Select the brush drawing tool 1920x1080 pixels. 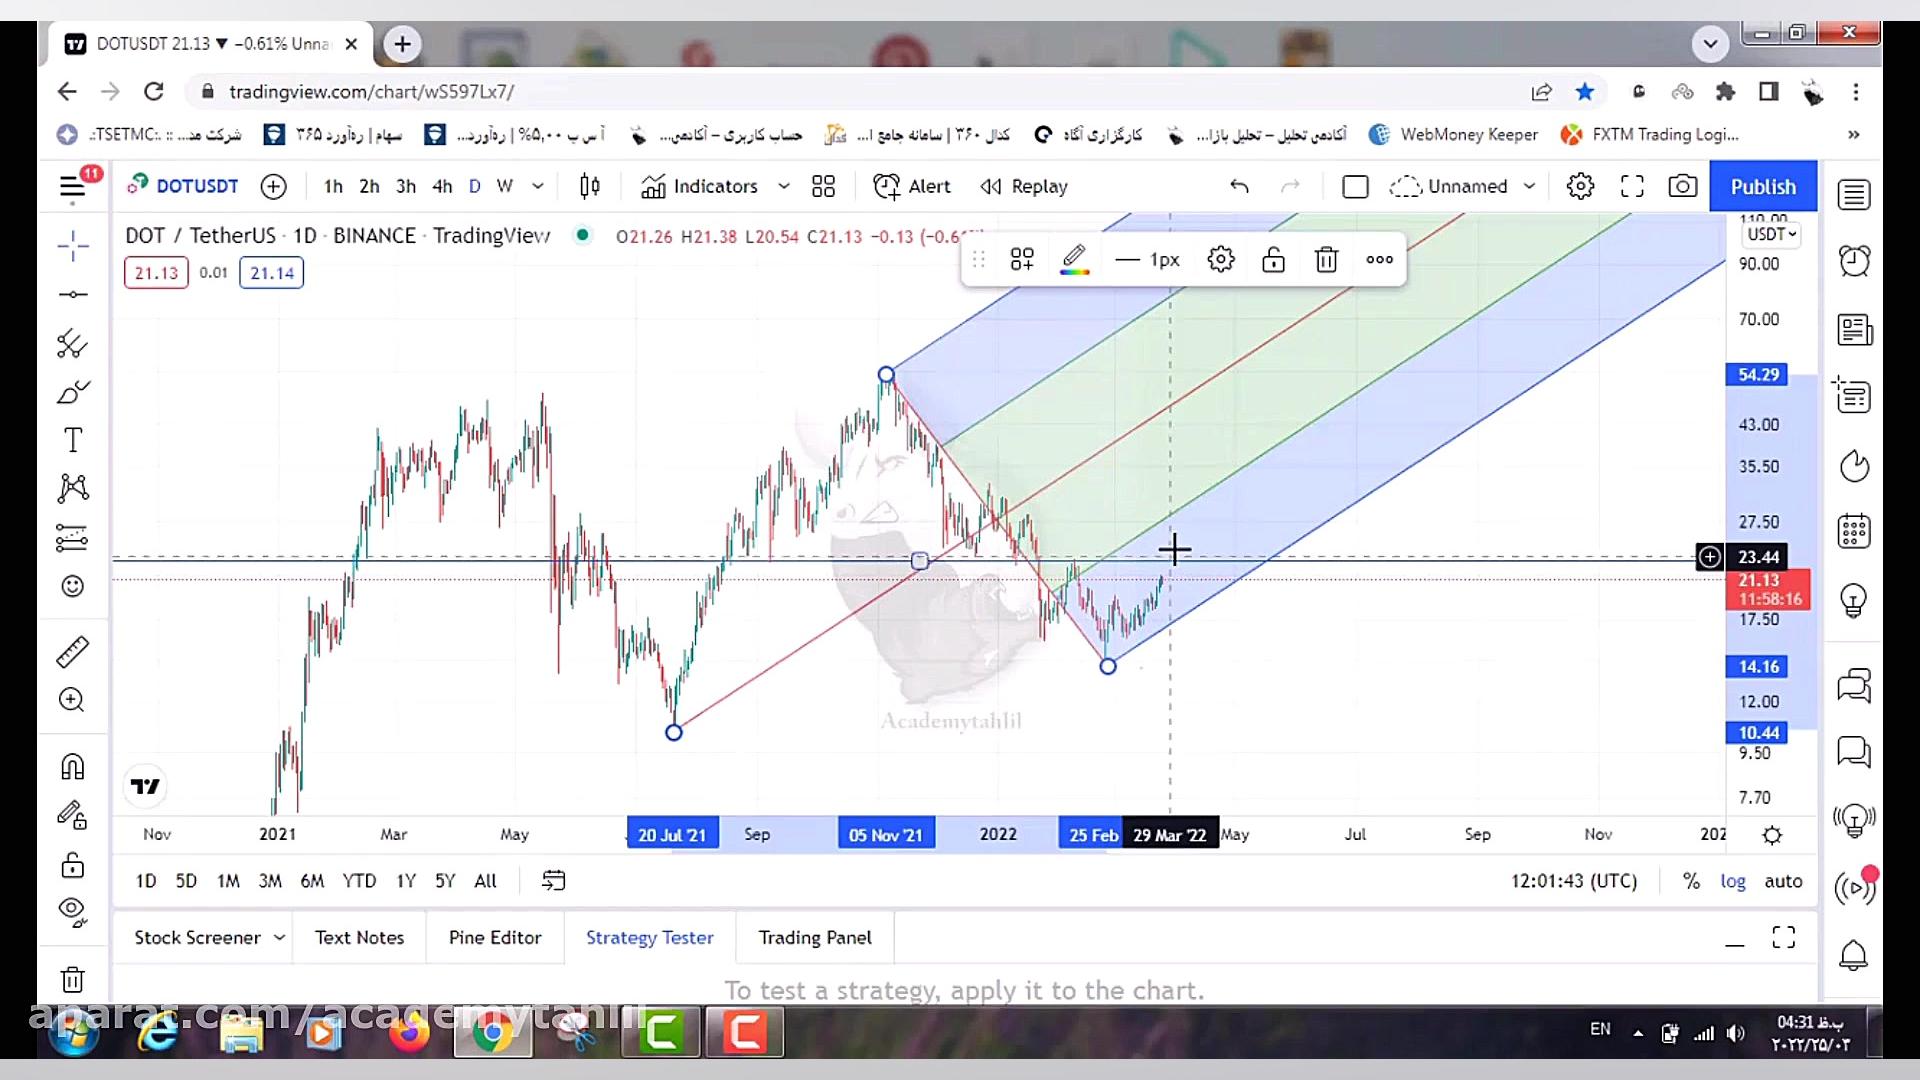click(72, 392)
